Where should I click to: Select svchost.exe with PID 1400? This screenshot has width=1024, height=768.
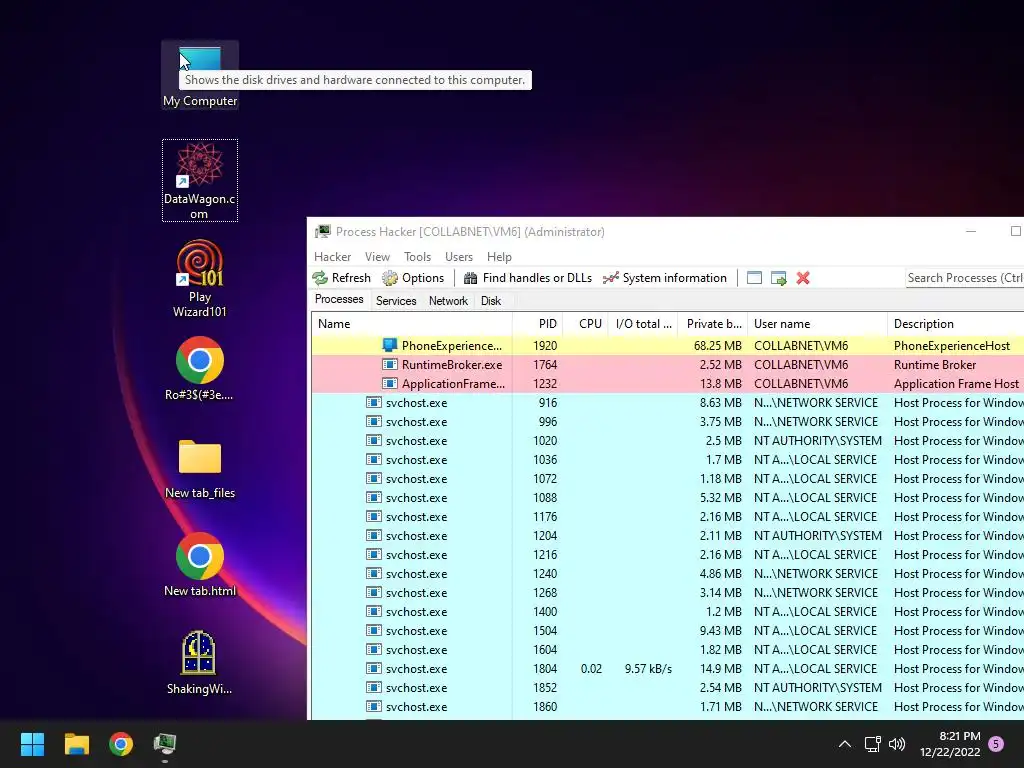pyautogui.click(x=667, y=611)
